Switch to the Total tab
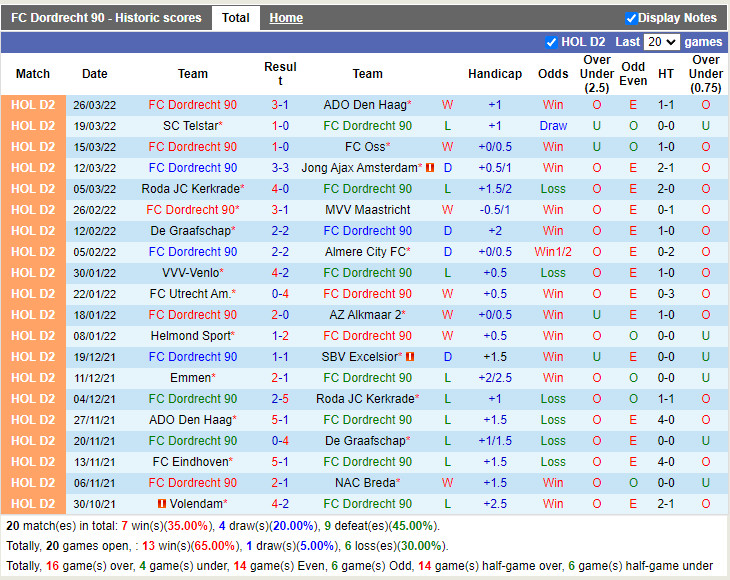Screen dimensions: 730x580 tap(236, 18)
